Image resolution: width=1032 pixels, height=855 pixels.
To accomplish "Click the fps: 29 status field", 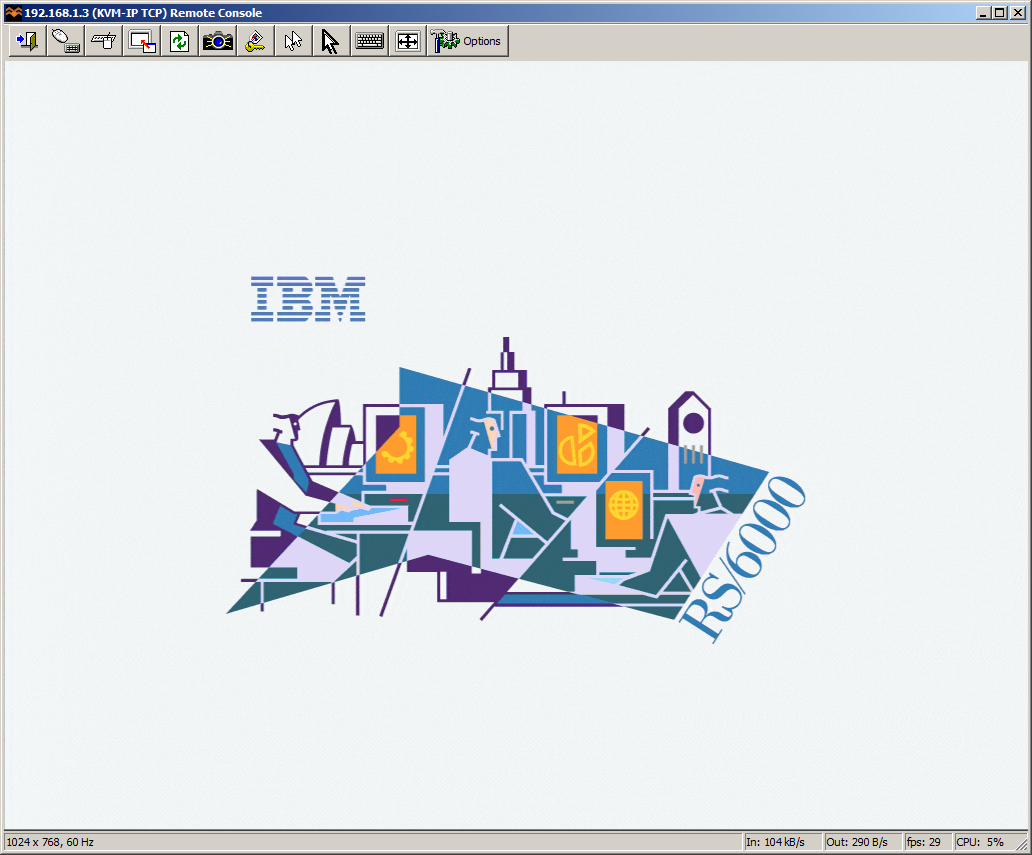I will pos(927,842).
